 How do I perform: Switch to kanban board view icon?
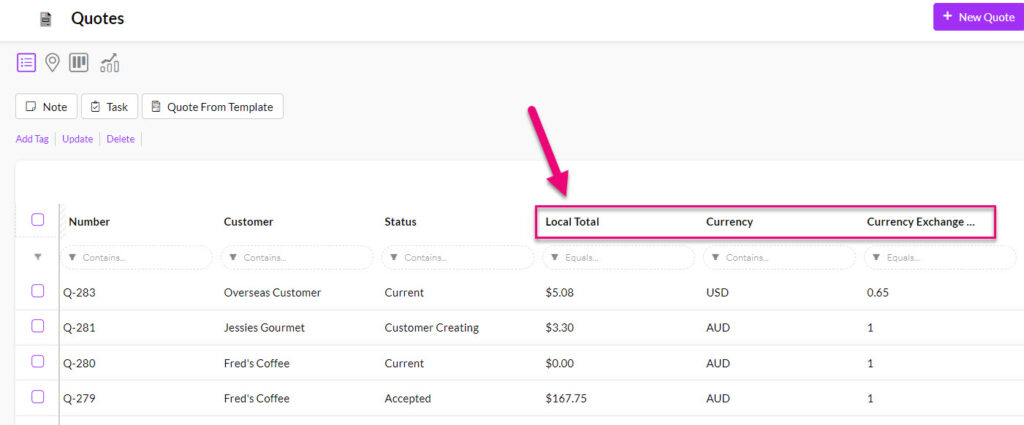79,63
